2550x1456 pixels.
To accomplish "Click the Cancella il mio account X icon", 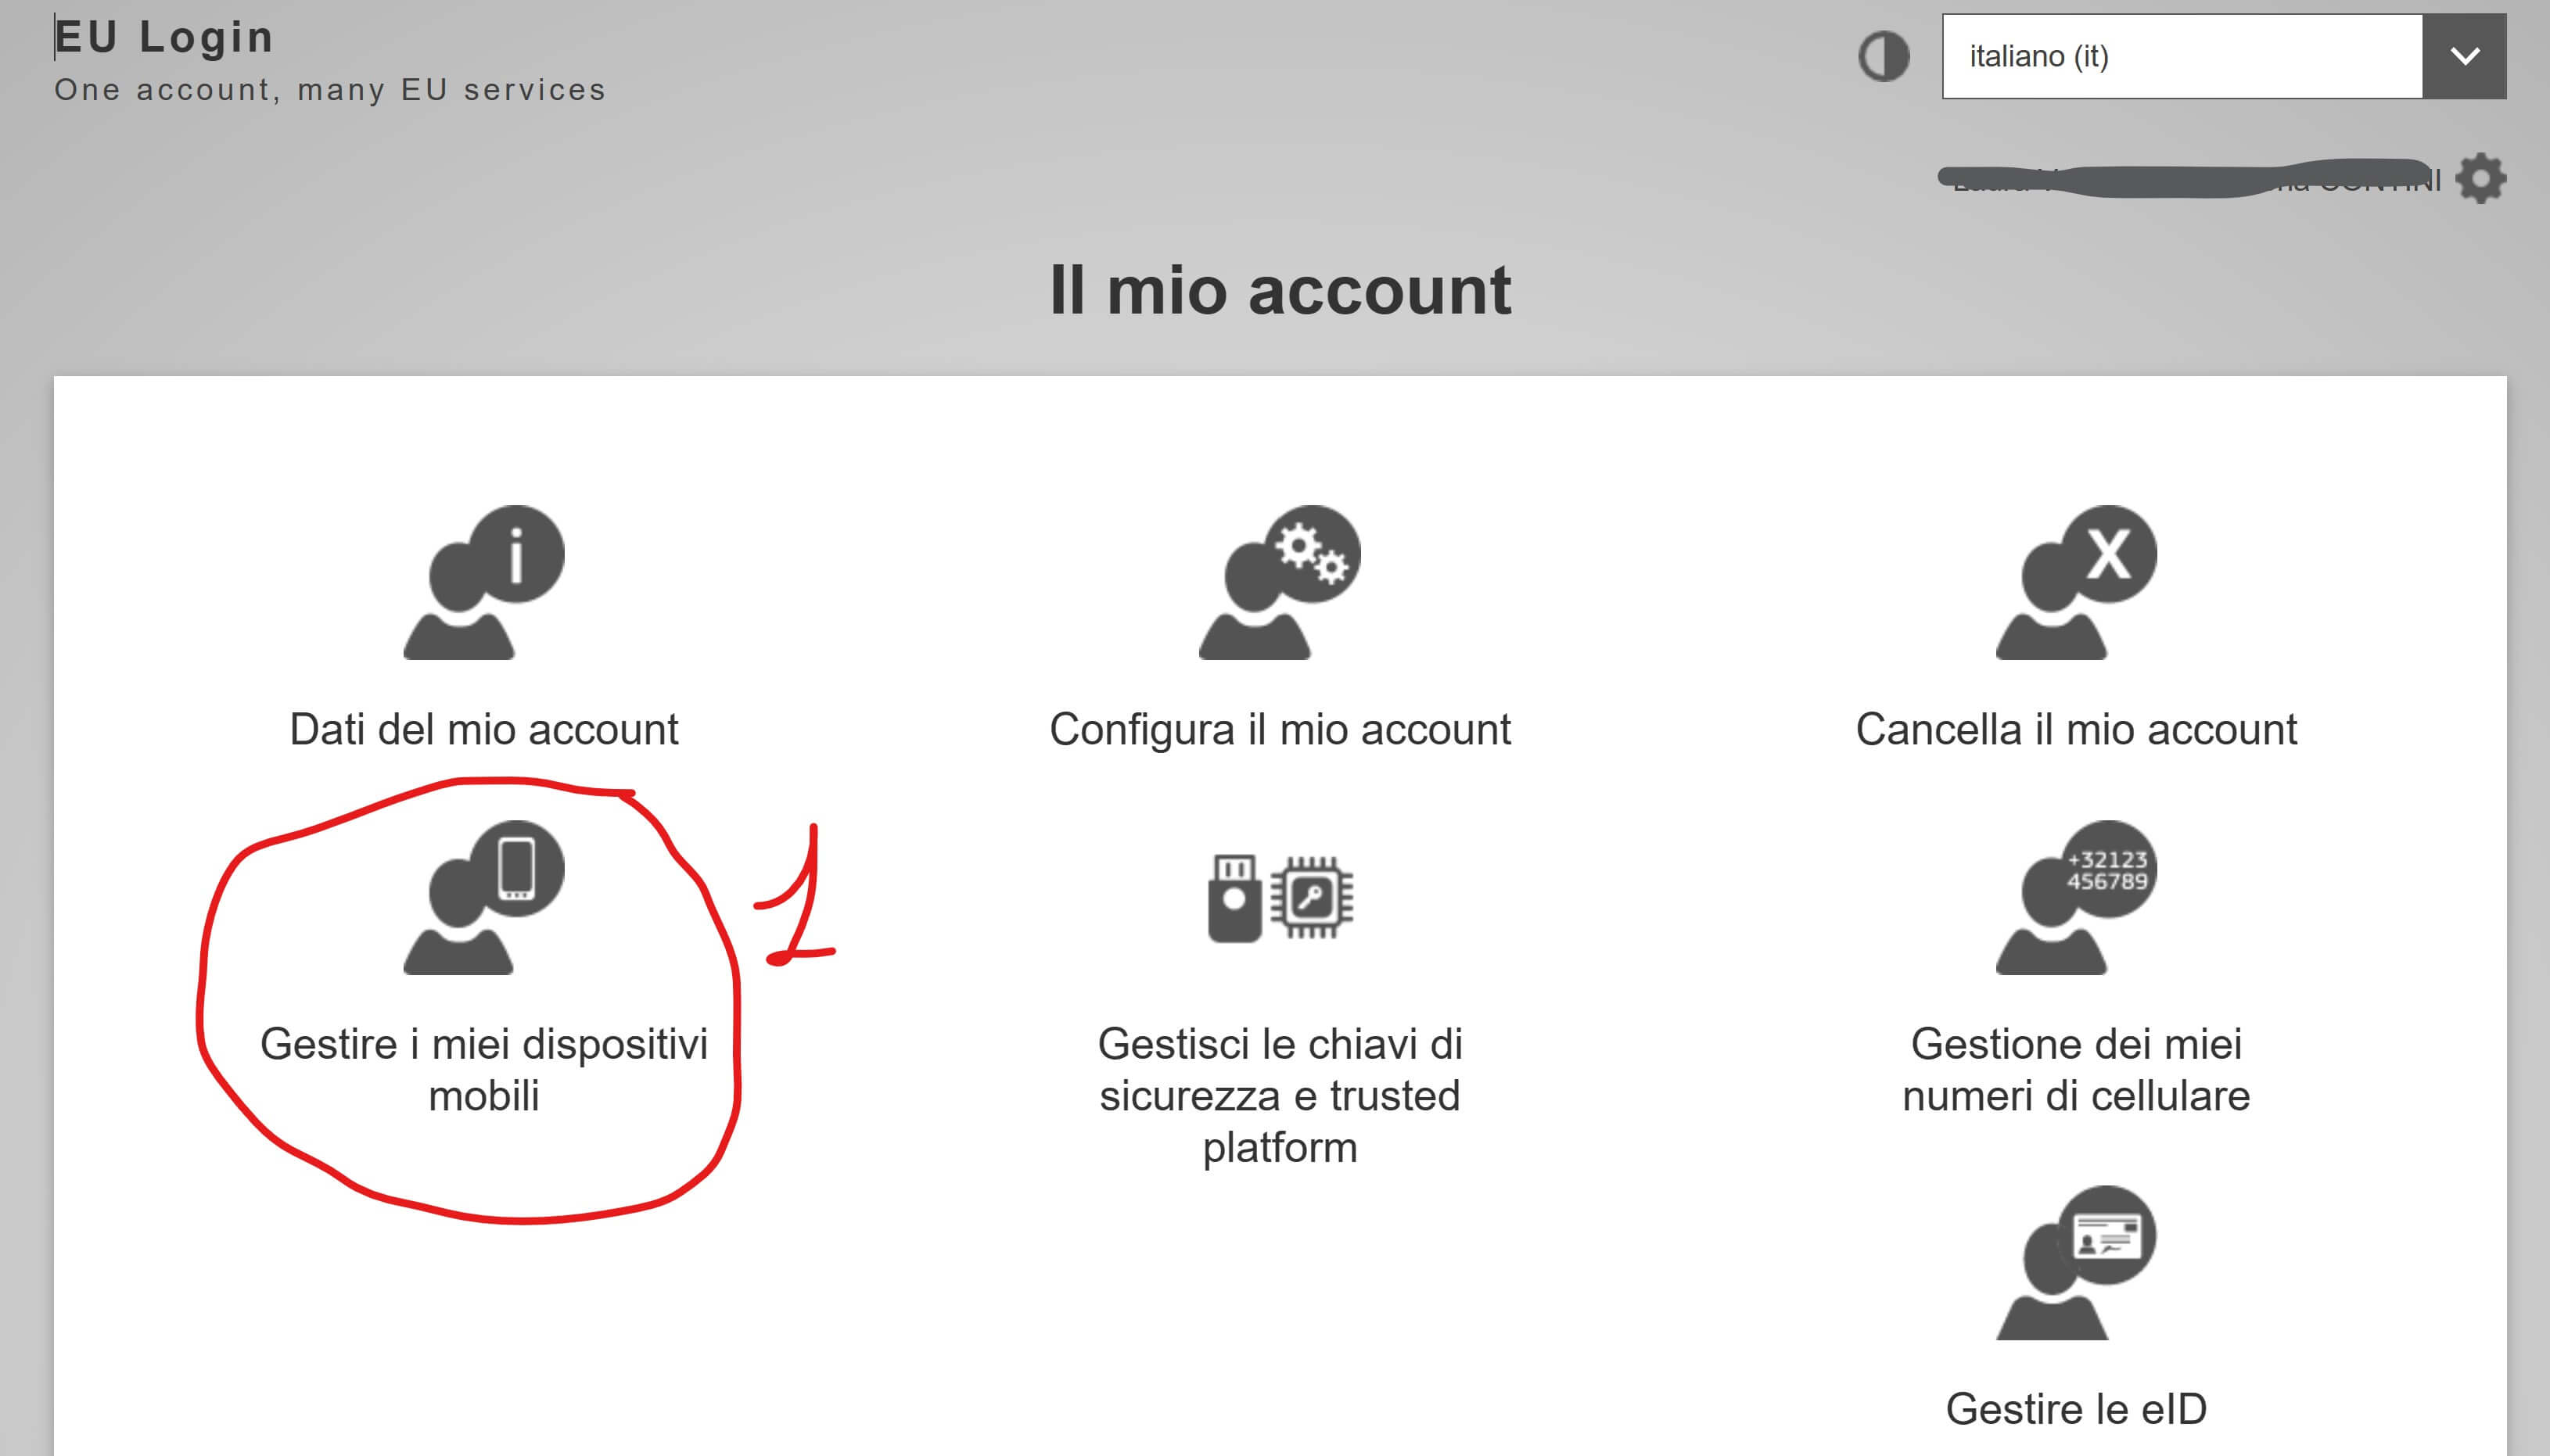I will click(2076, 583).
